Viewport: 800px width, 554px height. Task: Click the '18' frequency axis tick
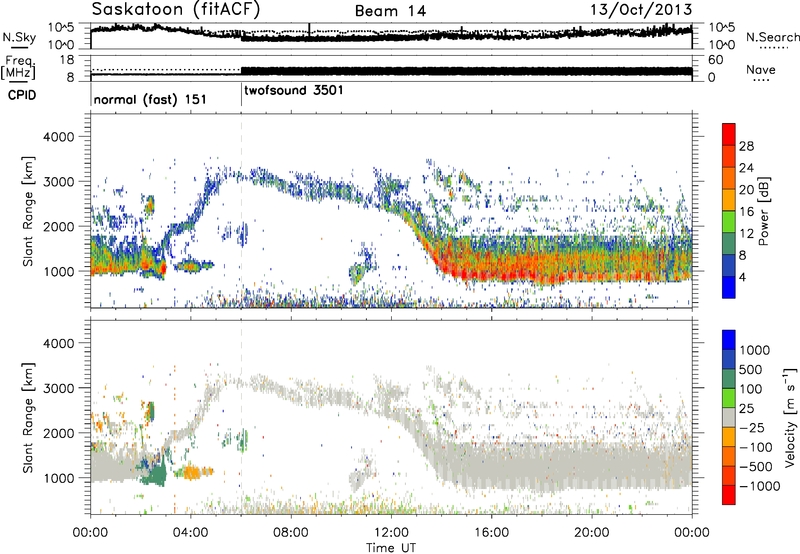67,60
